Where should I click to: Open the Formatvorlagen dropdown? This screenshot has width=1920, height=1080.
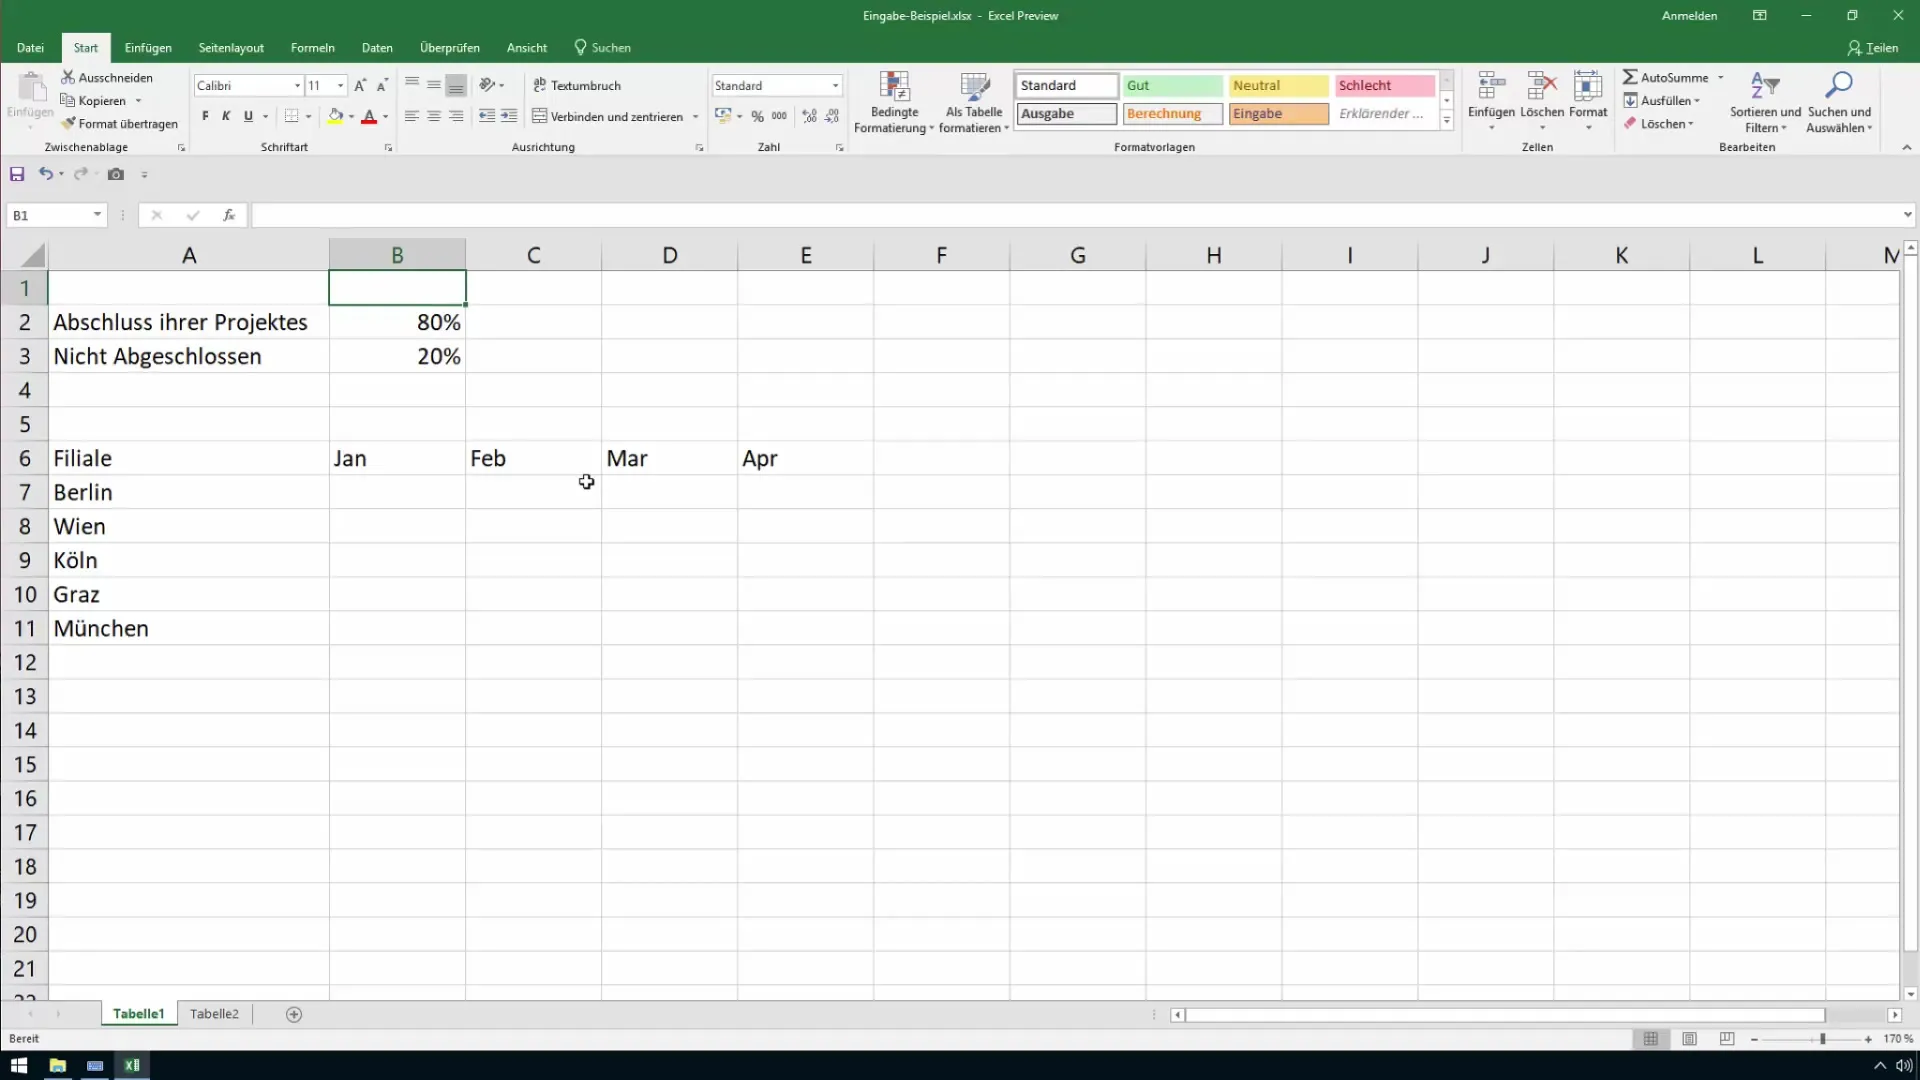(x=1447, y=121)
